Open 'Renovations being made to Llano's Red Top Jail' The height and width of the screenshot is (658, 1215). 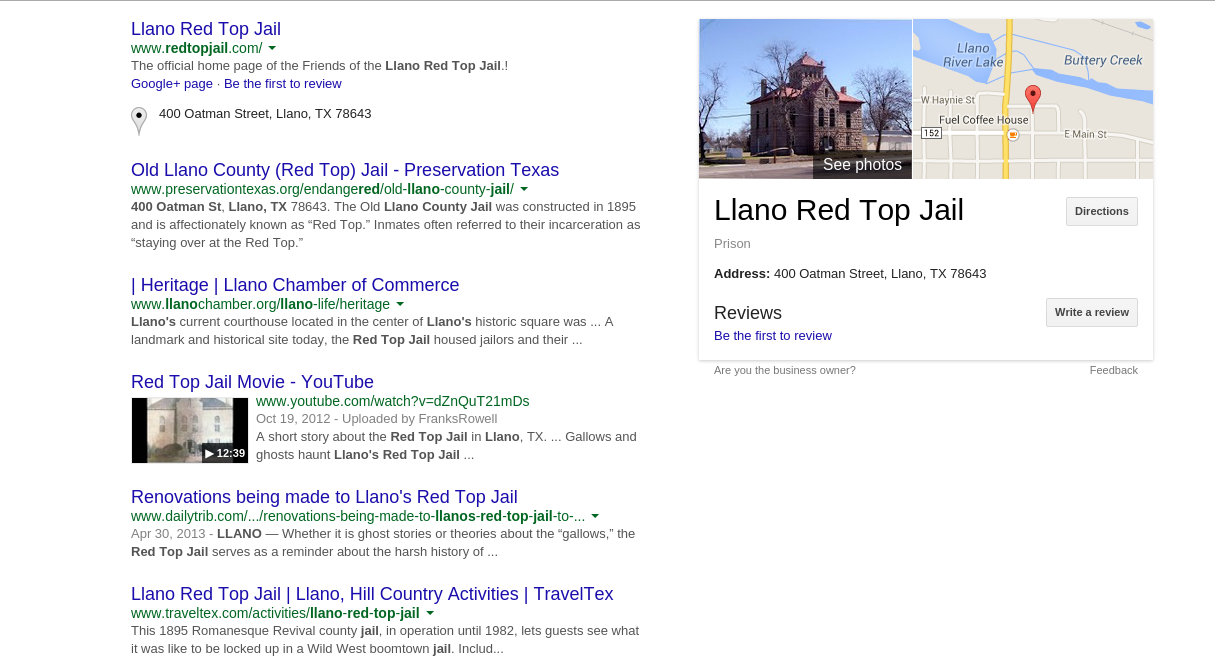click(x=324, y=497)
